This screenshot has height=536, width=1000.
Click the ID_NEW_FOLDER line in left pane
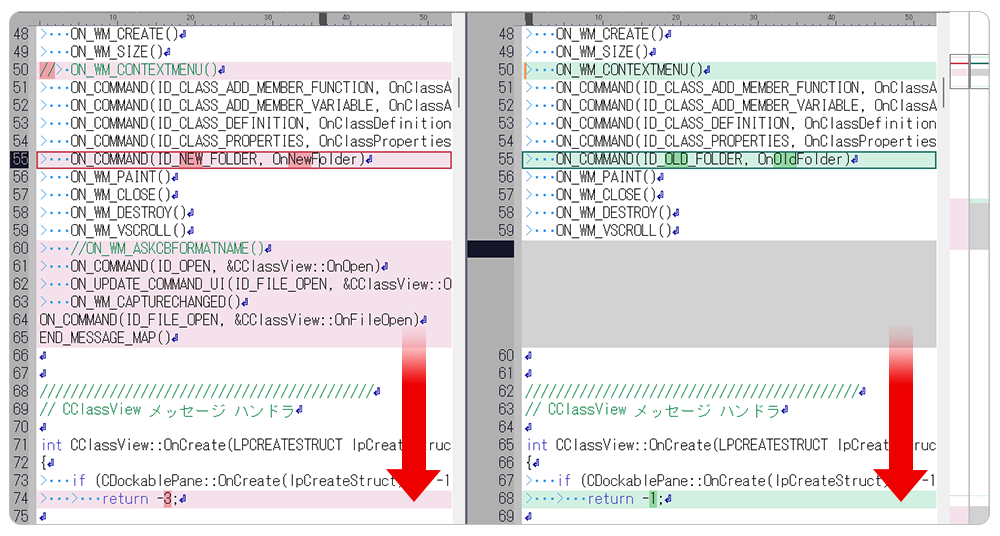tap(218, 159)
